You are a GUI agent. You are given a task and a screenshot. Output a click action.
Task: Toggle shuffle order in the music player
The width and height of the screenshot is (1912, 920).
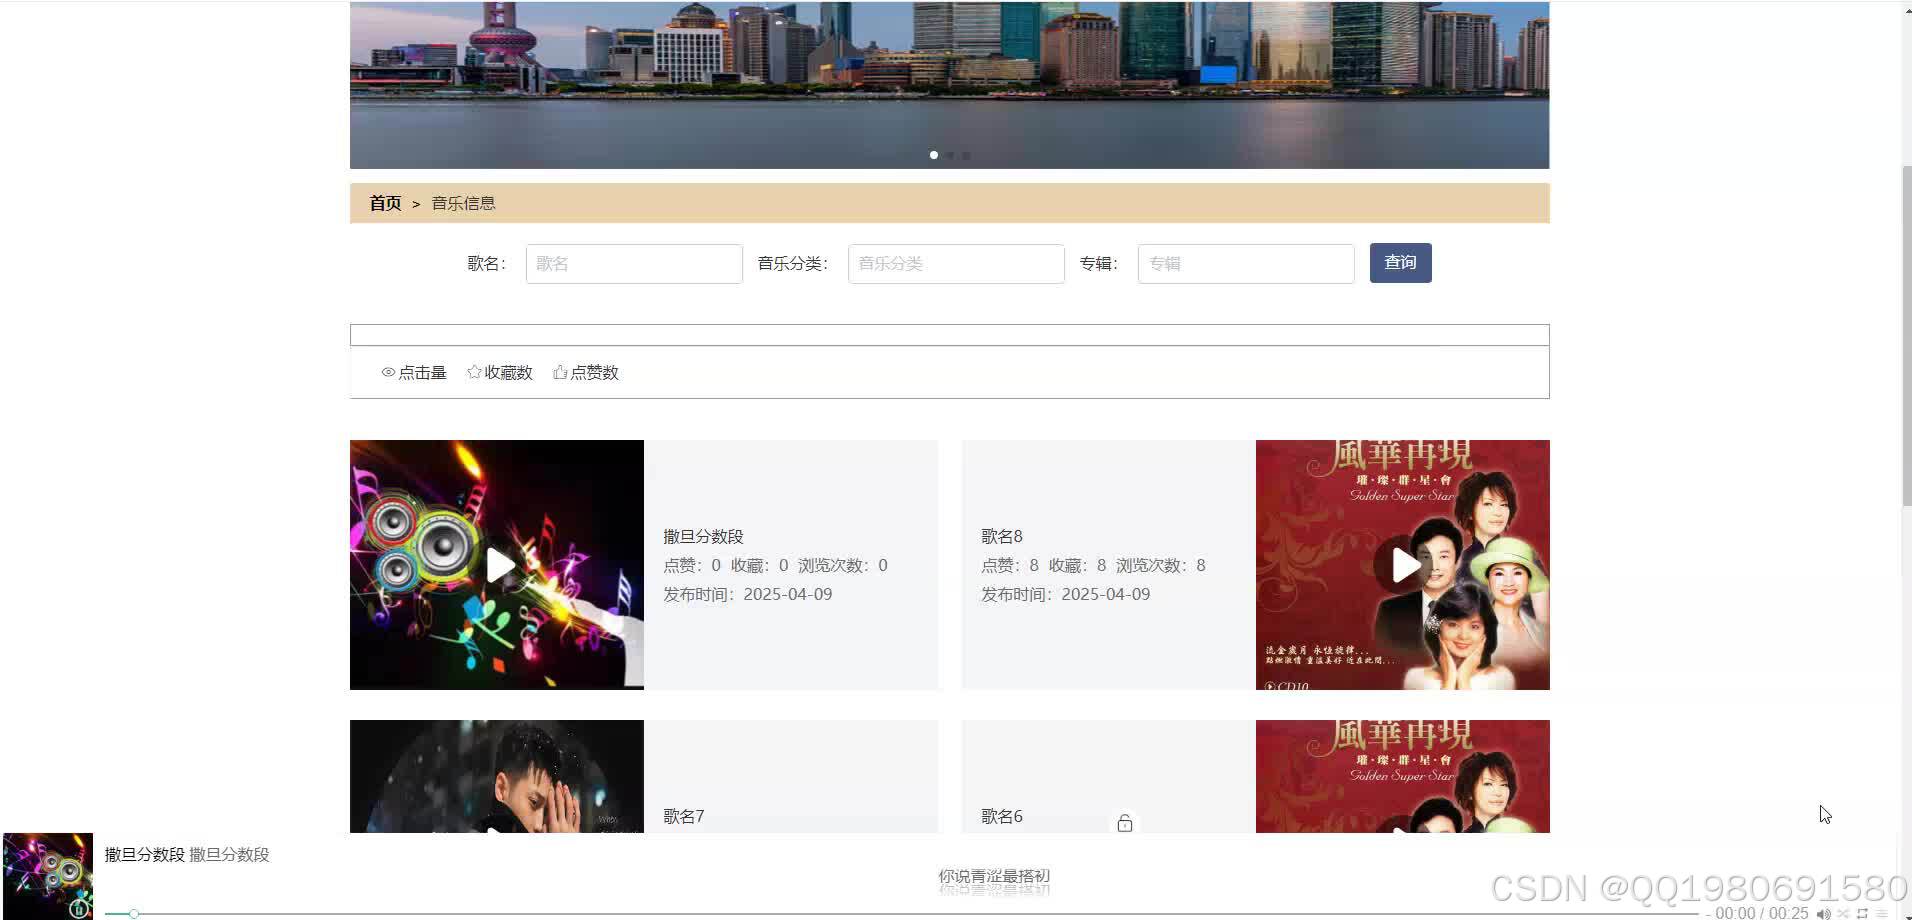click(x=1843, y=913)
